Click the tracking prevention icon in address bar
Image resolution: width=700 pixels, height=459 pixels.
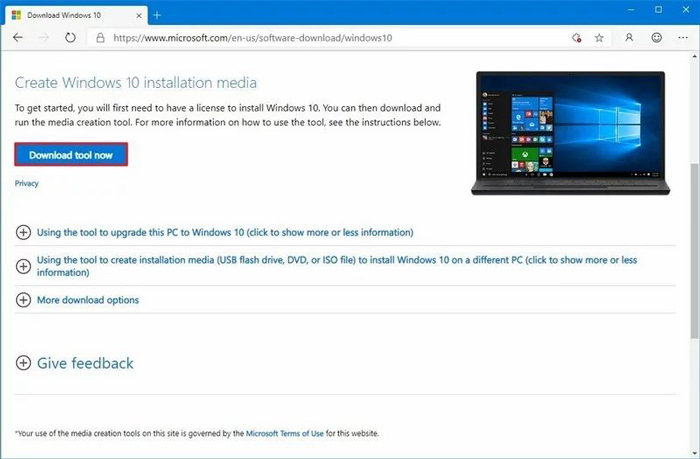[x=576, y=37]
